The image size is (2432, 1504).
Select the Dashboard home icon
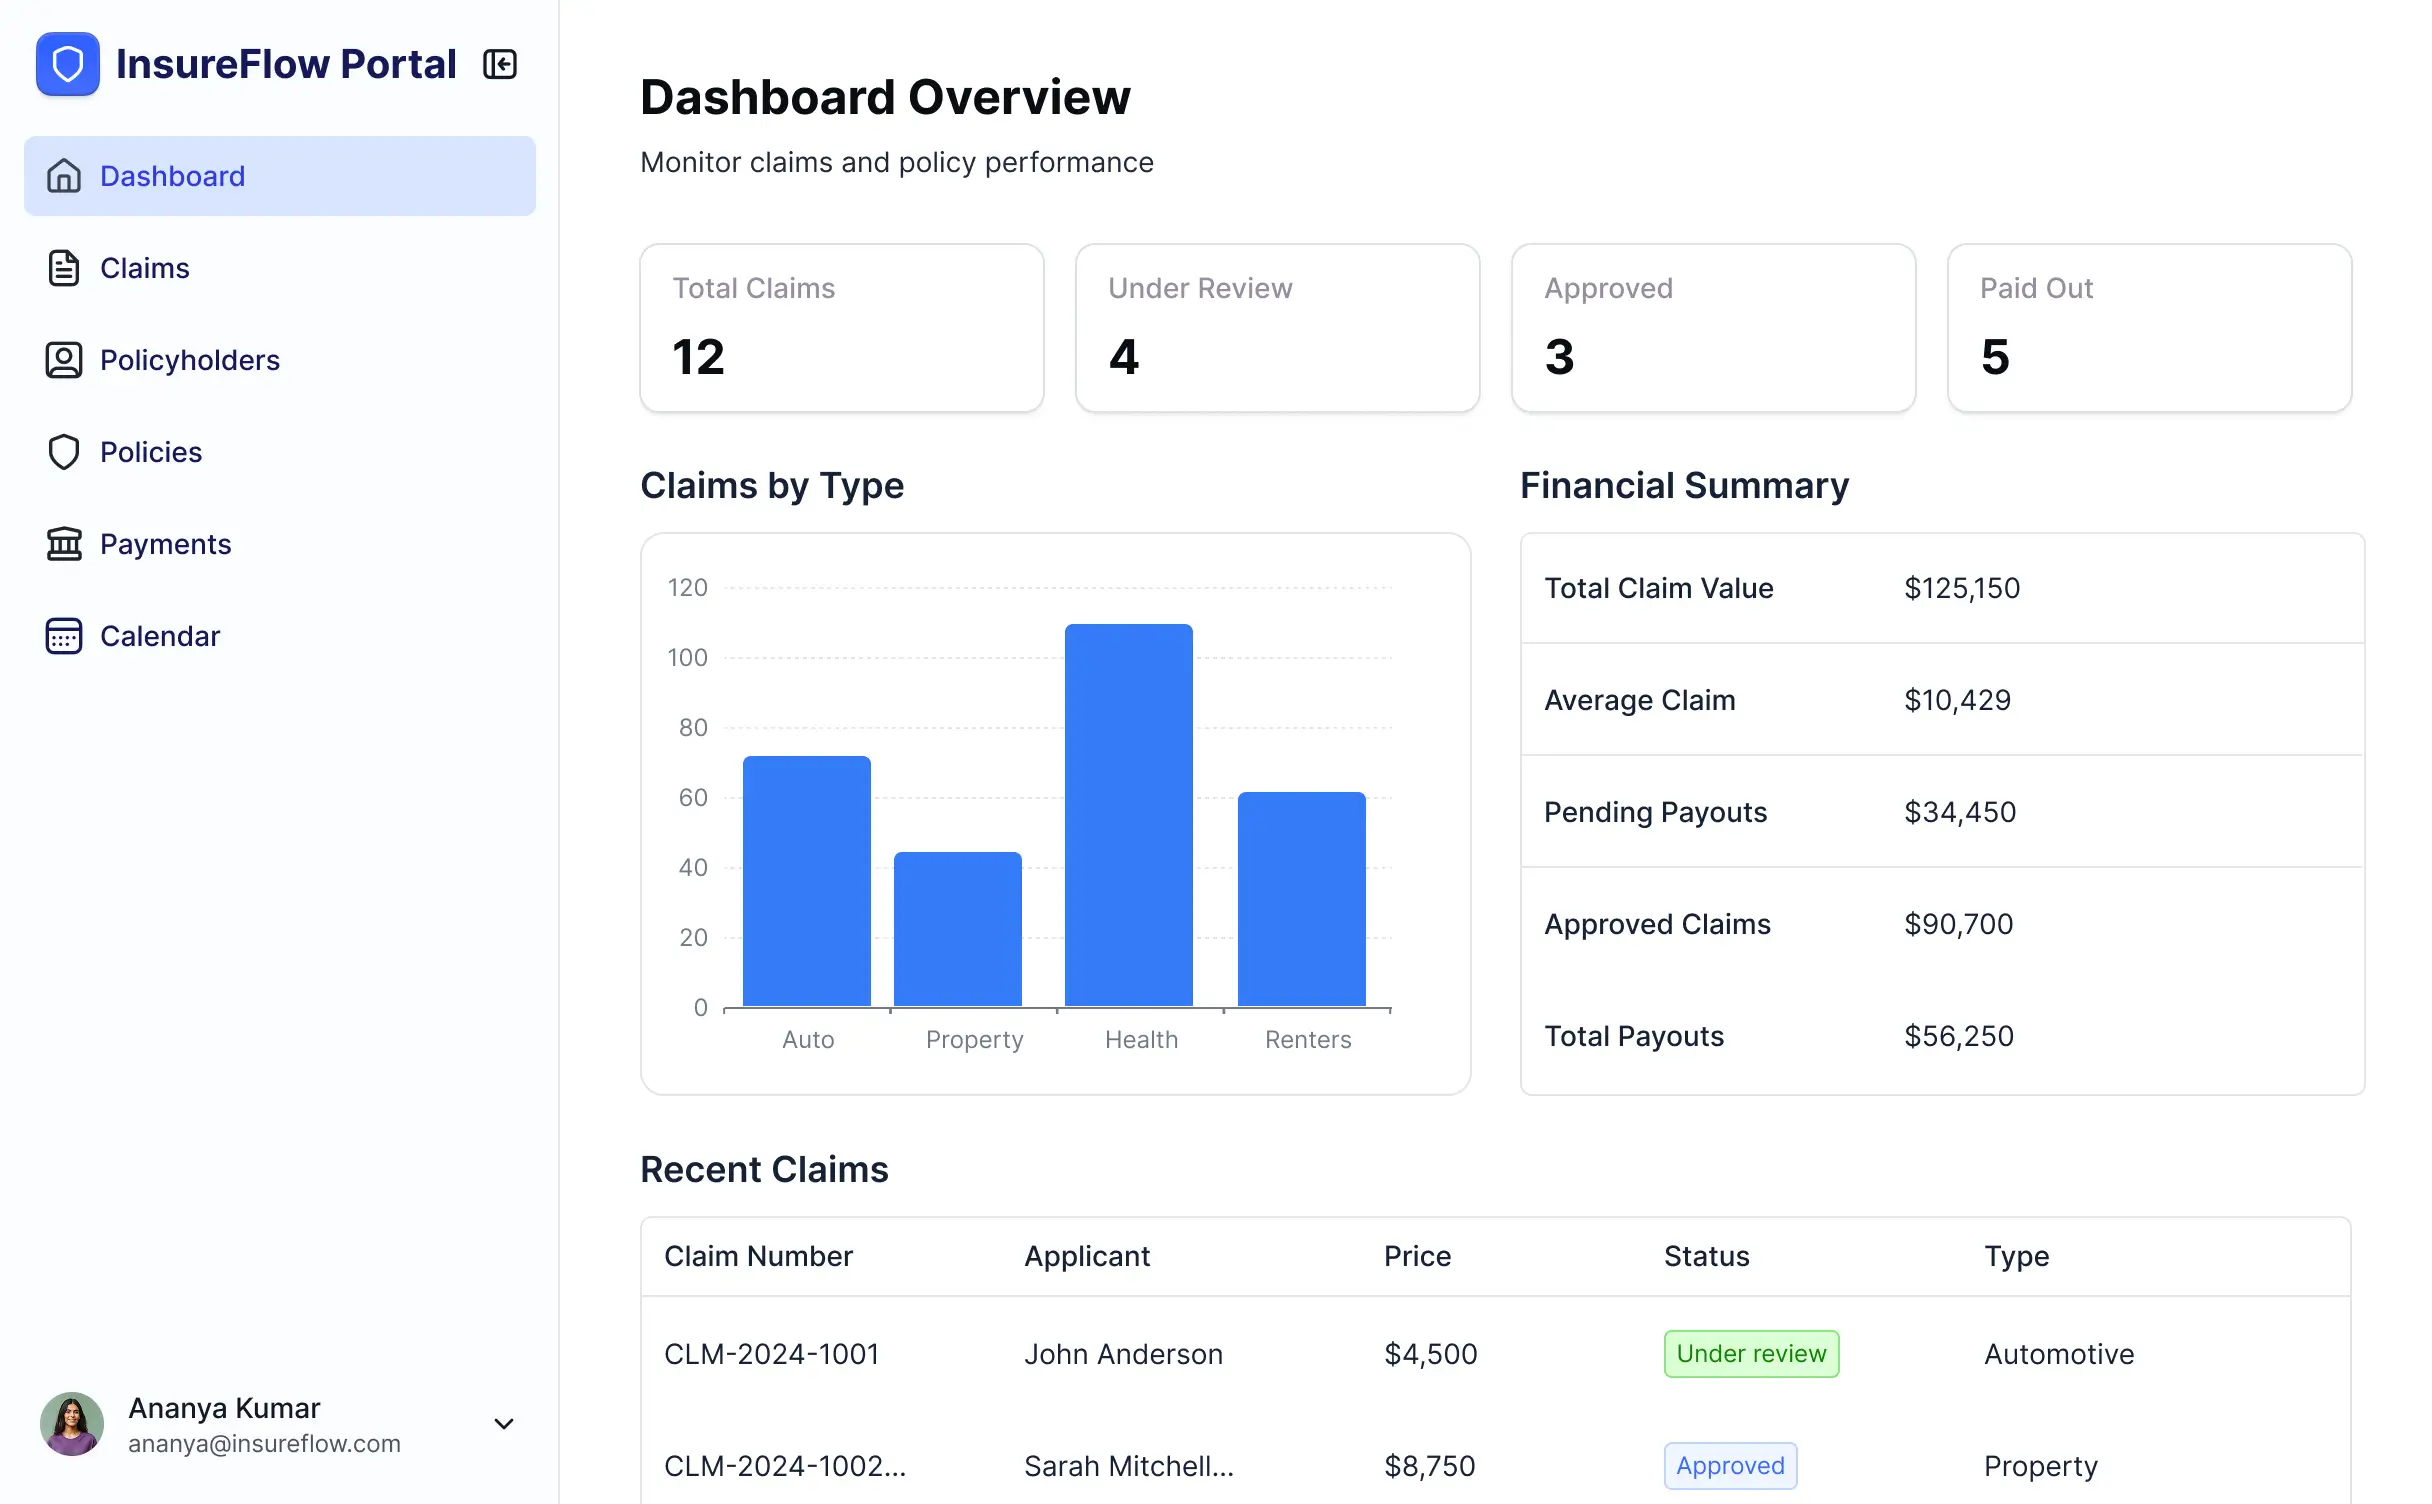click(64, 176)
